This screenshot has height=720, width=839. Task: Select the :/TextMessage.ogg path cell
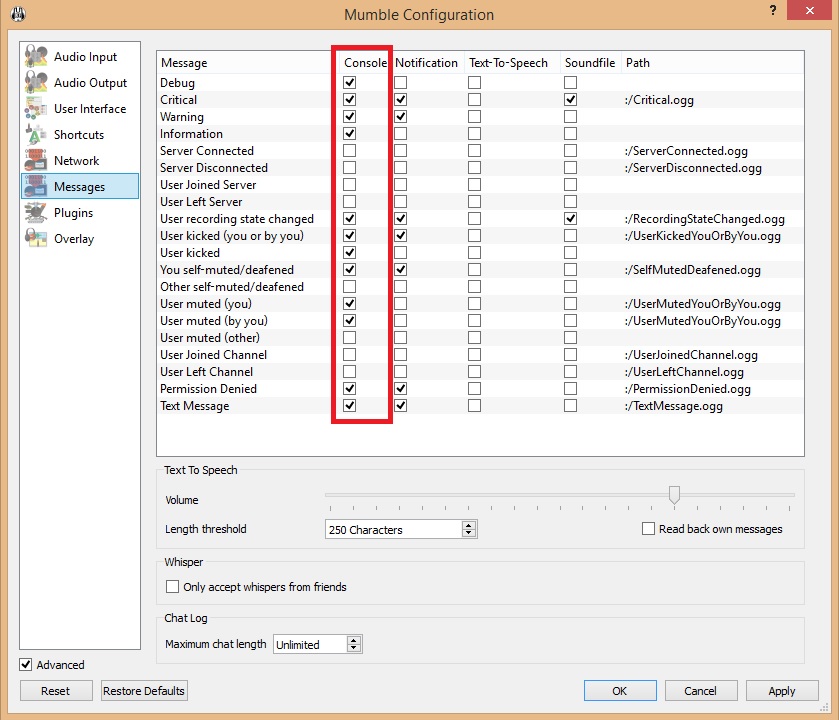pyautogui.click(x=674, y=406)
